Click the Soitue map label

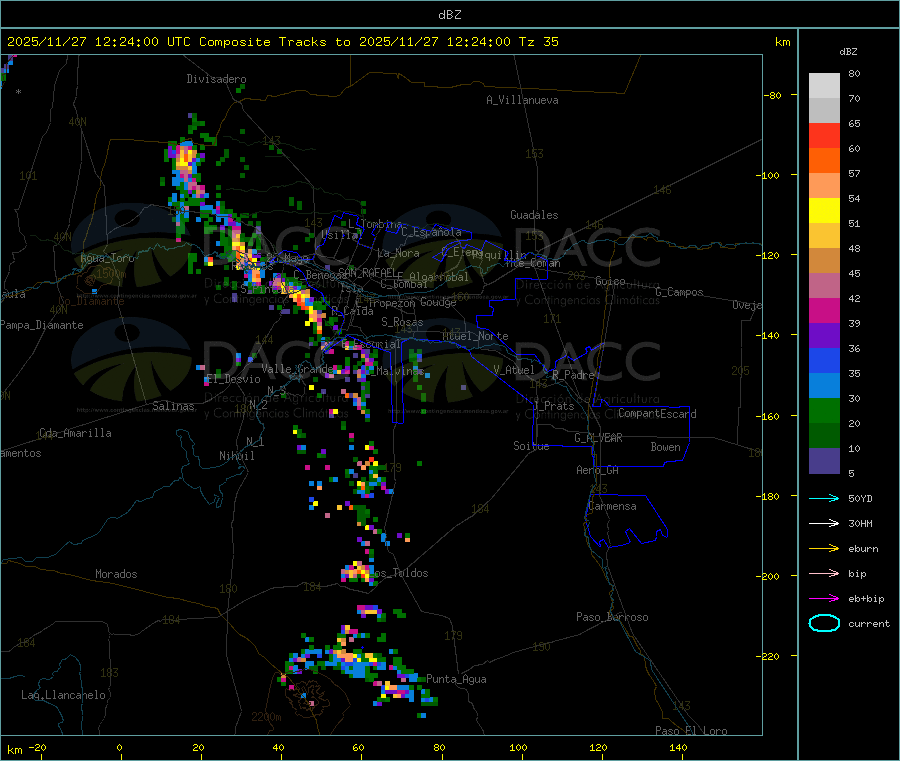coord(531,446)
